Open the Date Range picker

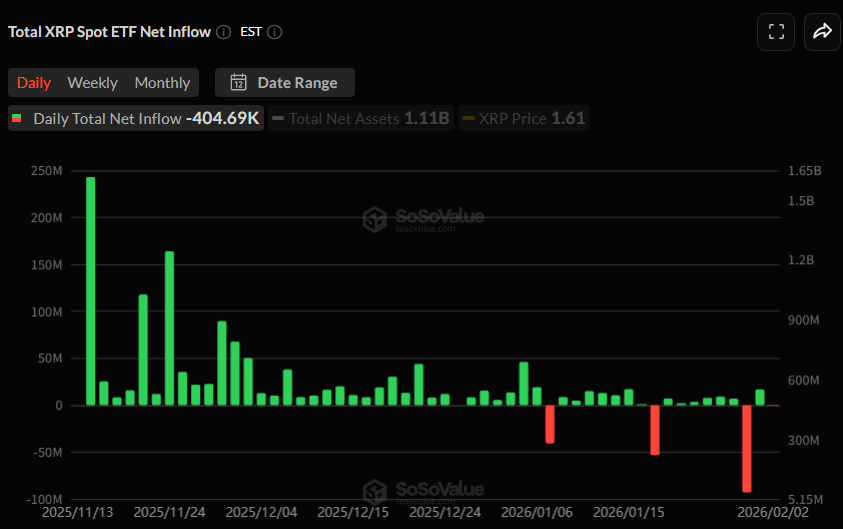285,83
